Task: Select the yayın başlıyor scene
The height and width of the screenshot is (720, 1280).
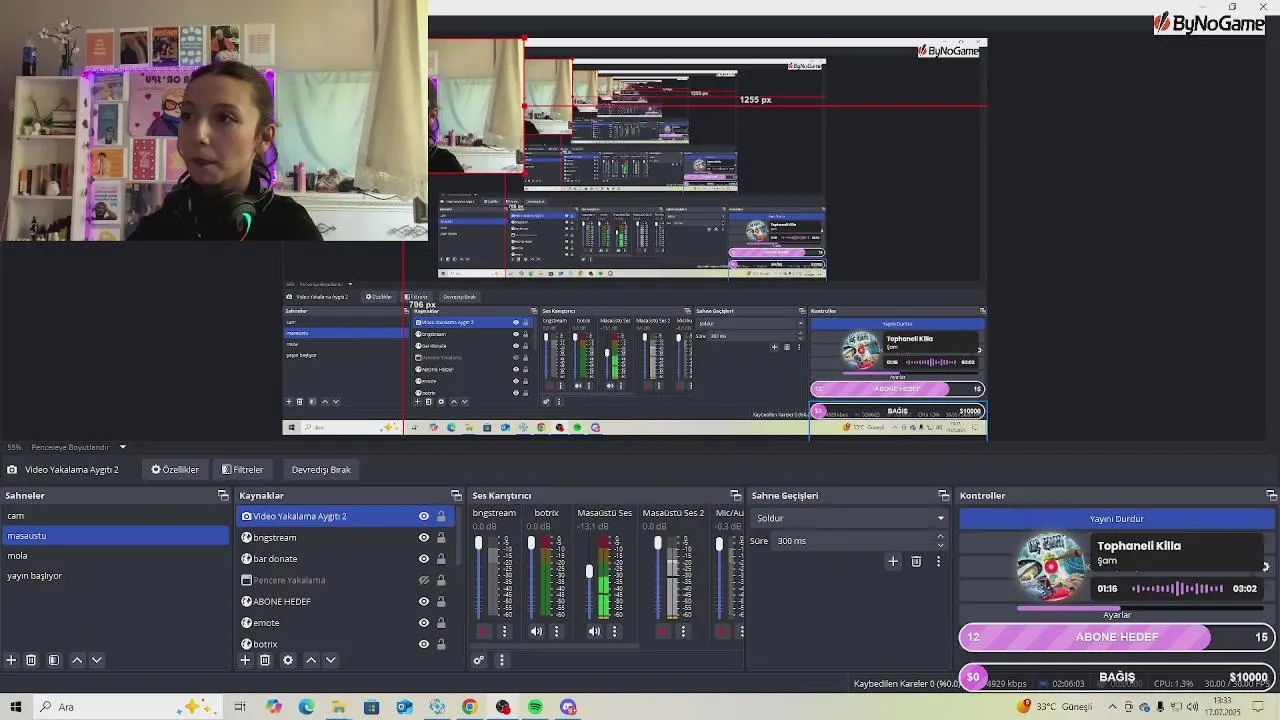Action: point(115,576)
